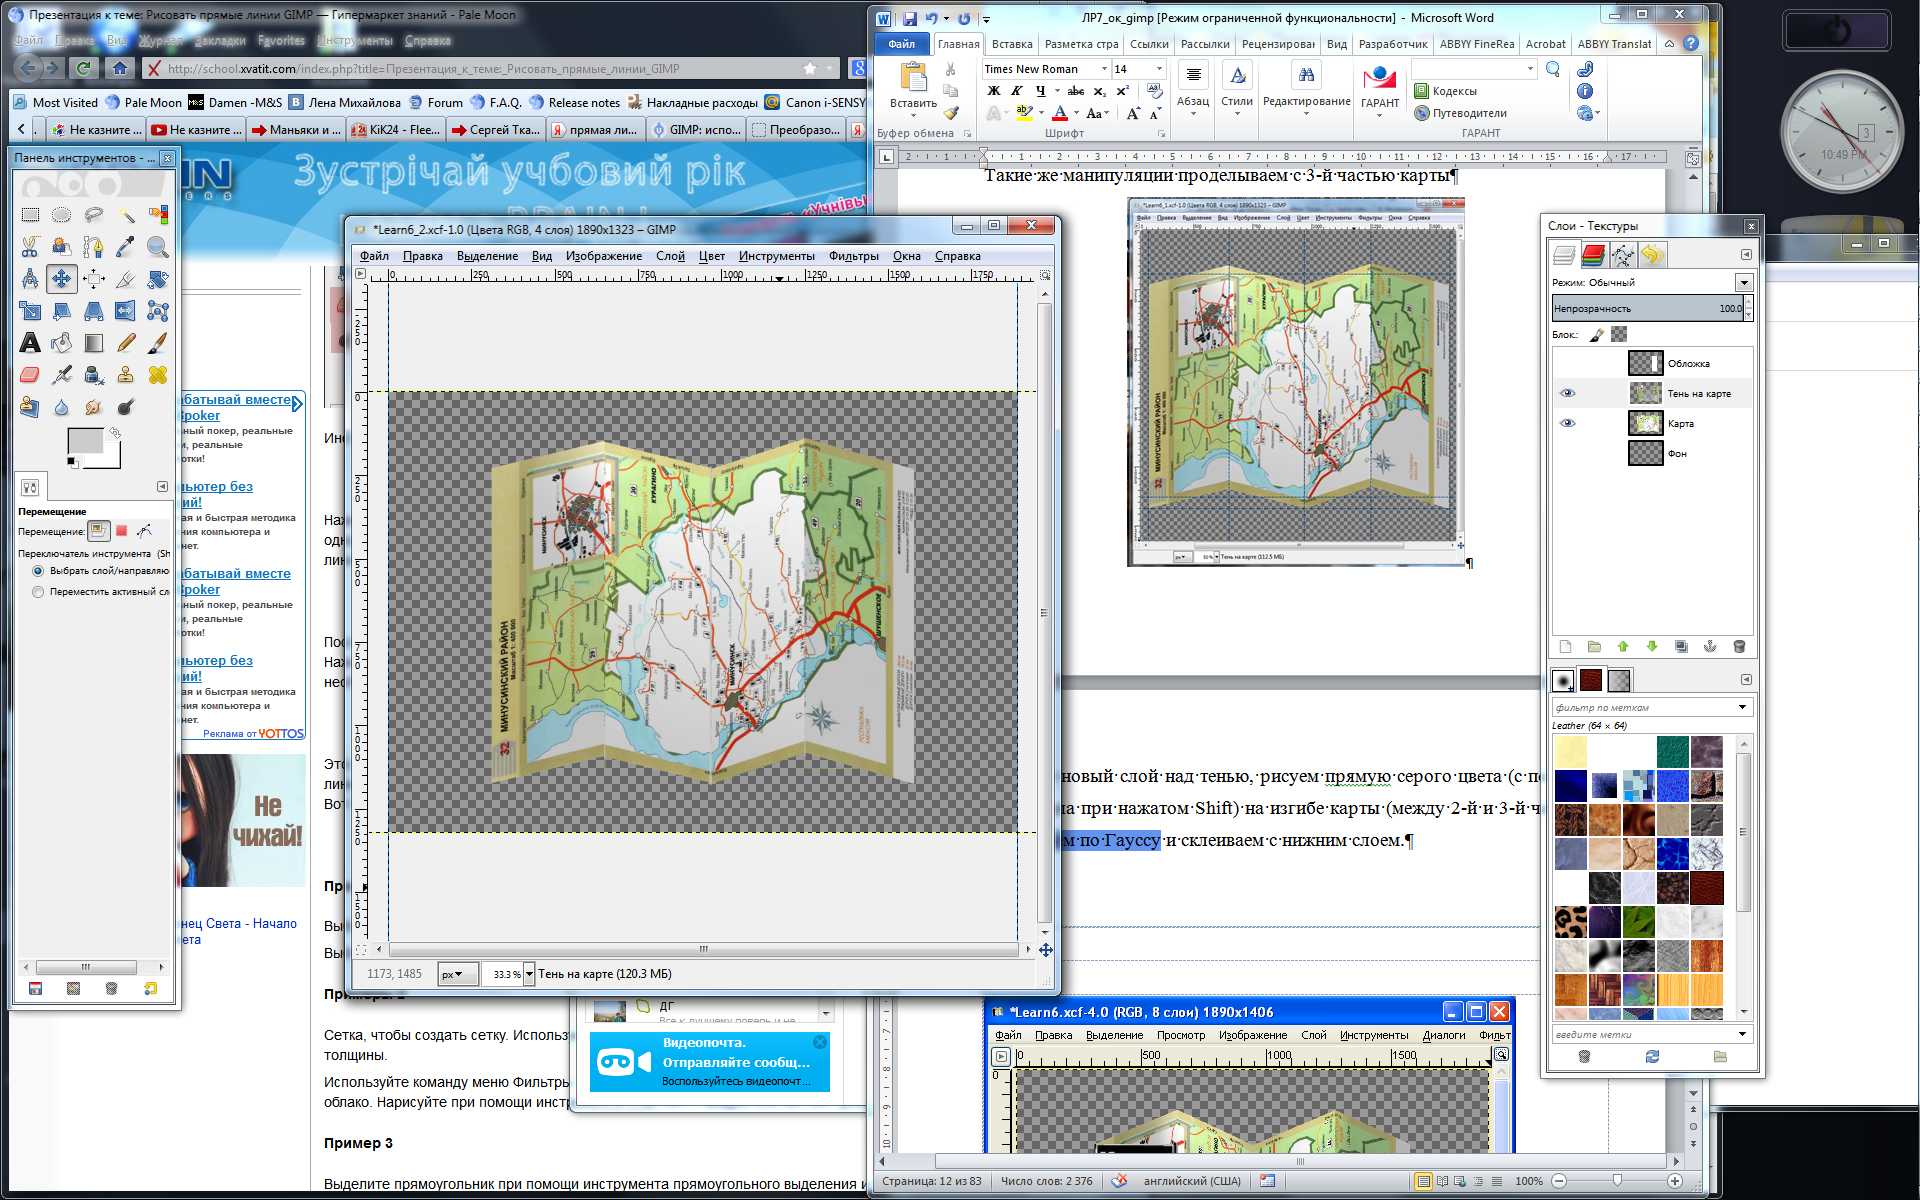Toggle visibility eye of 'Карта' layer

pos(1567,423)
